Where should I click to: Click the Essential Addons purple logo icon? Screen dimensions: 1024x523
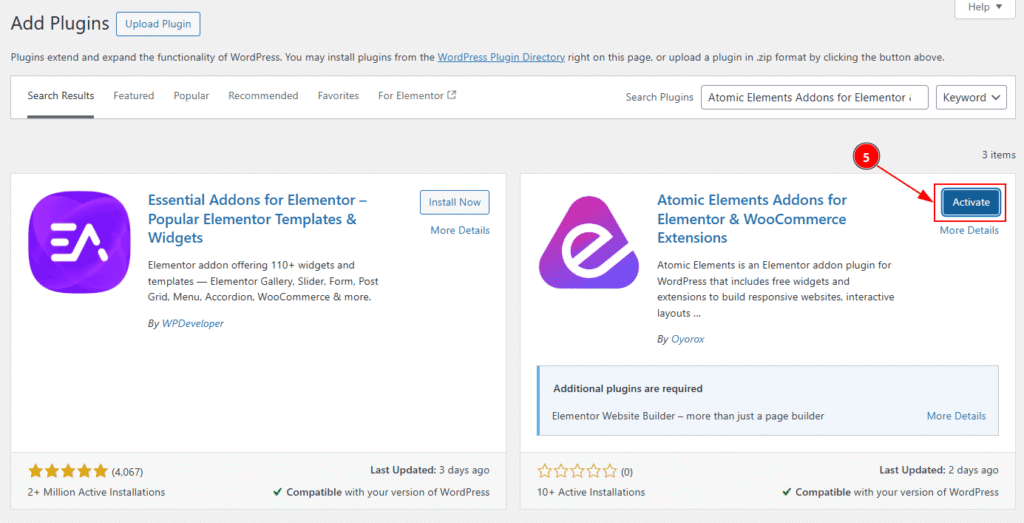(80, 242)
